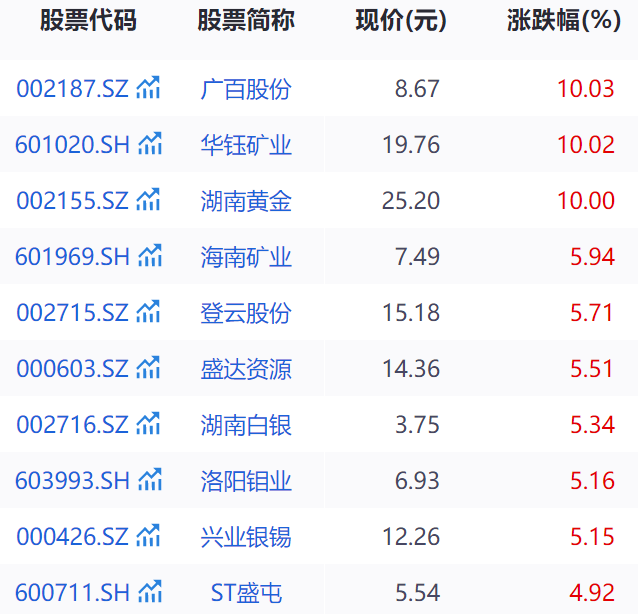Select change percent 5.34

[592, 424]
